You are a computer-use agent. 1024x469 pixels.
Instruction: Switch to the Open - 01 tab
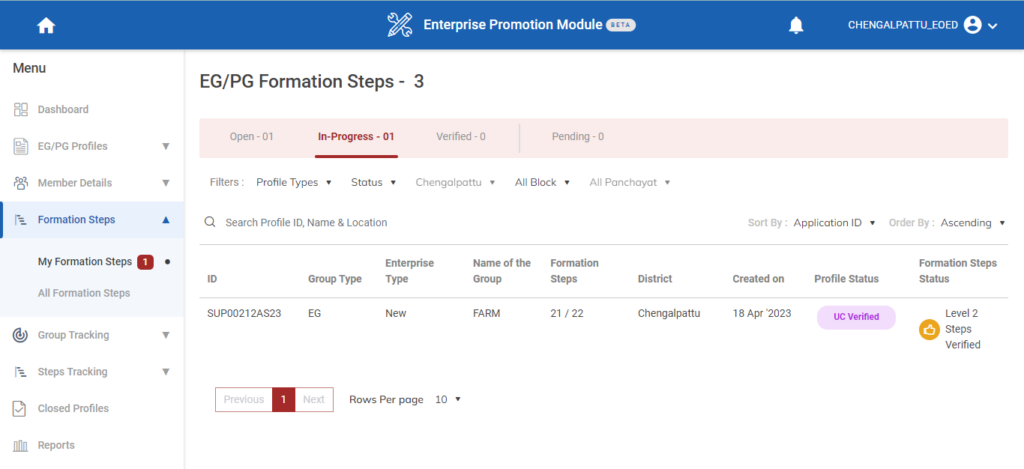251,137
